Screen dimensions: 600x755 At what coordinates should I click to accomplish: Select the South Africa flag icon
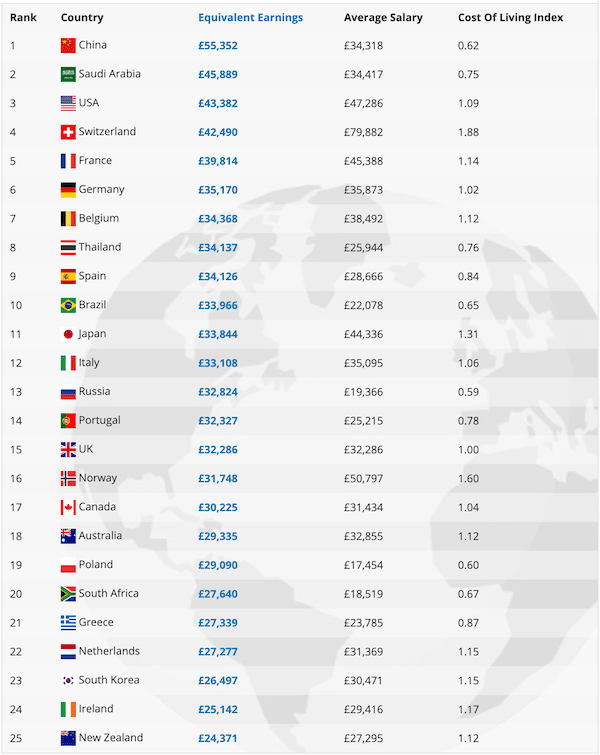68,594
